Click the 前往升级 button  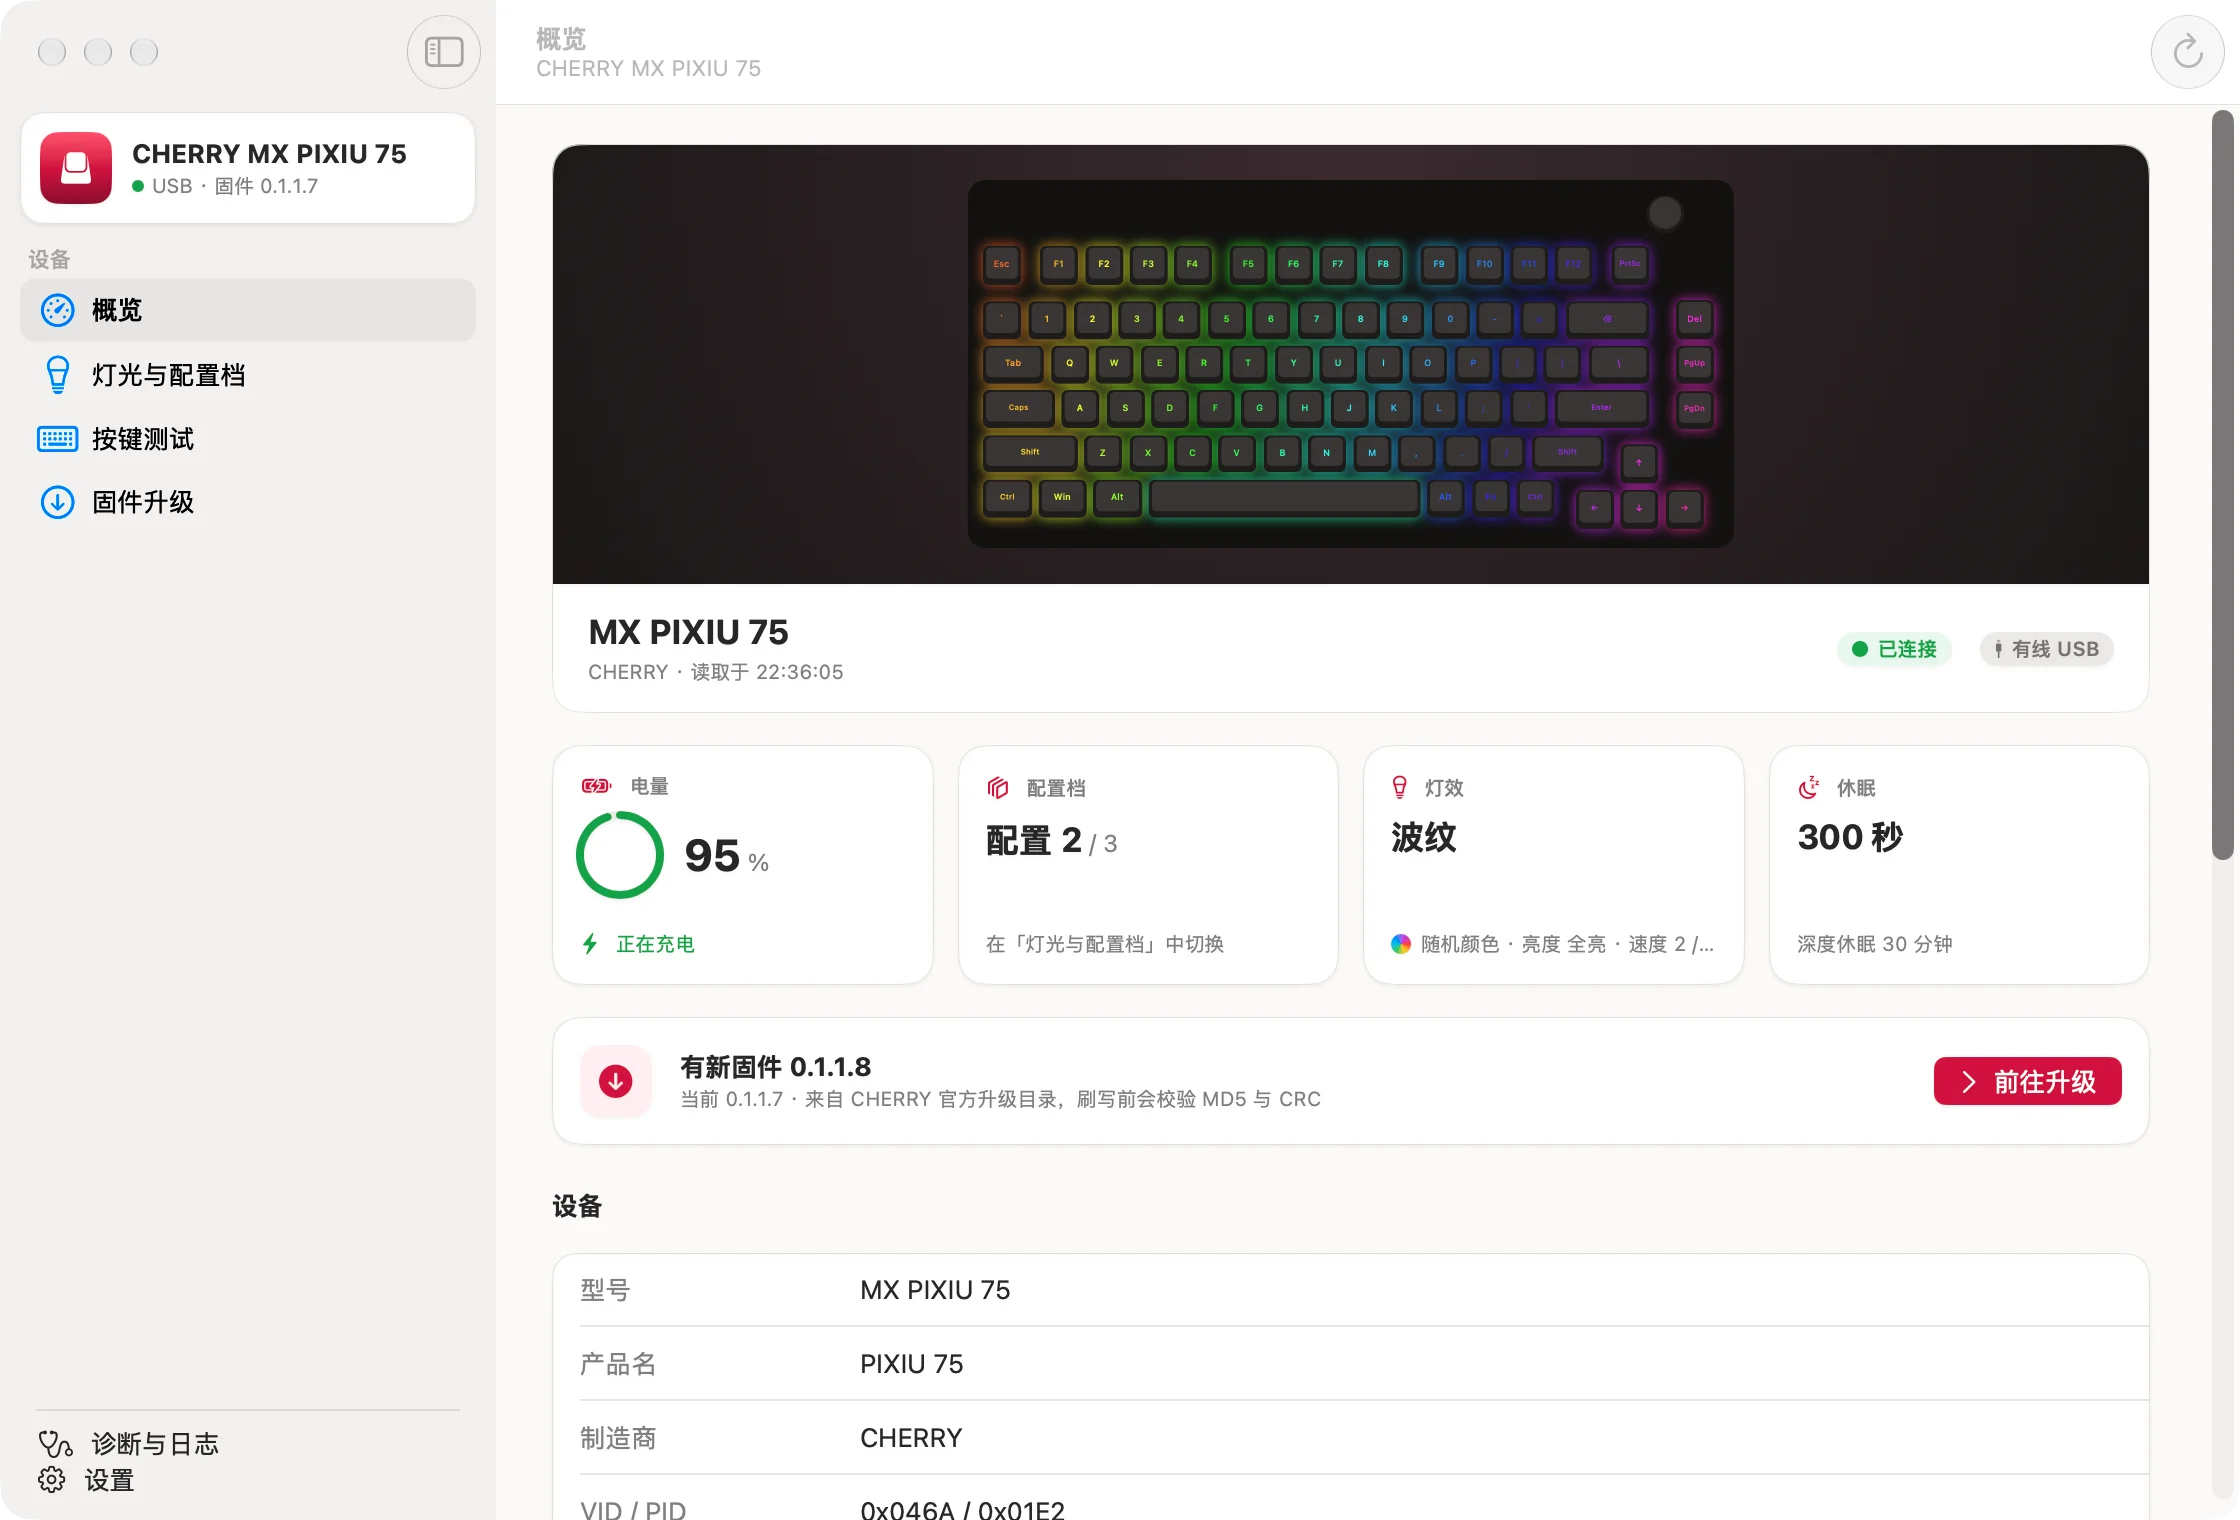click(2027, 1081)
